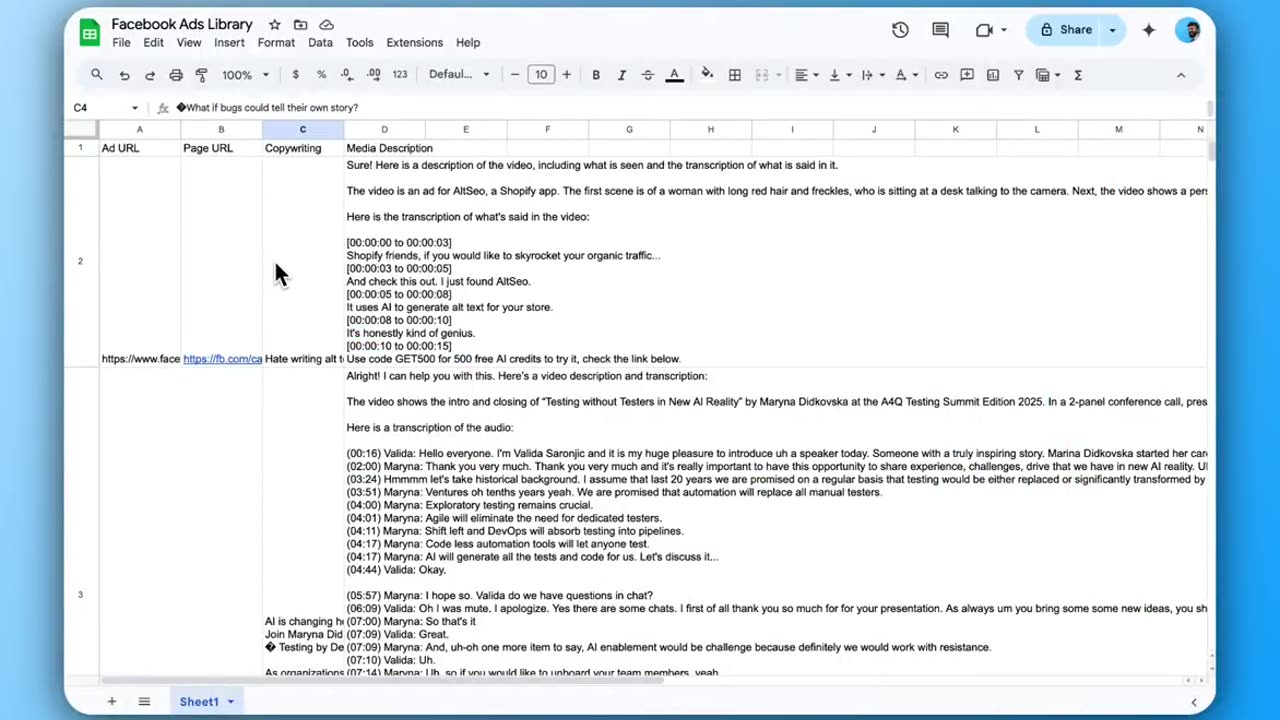Format as percent

(x=321, y=75)
